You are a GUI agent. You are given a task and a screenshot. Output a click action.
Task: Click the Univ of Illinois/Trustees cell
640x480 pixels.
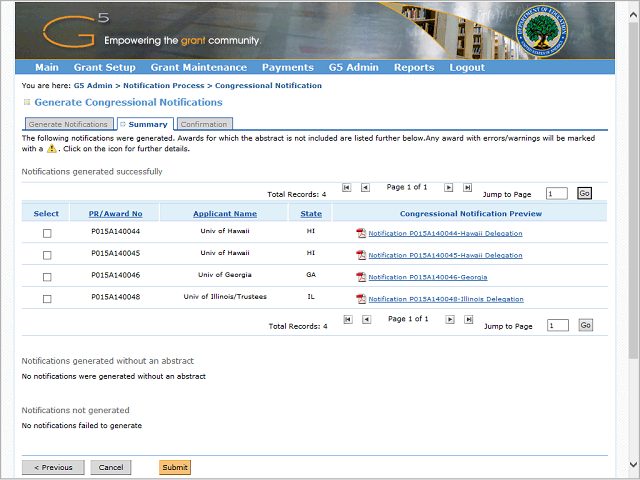[225, 297]
